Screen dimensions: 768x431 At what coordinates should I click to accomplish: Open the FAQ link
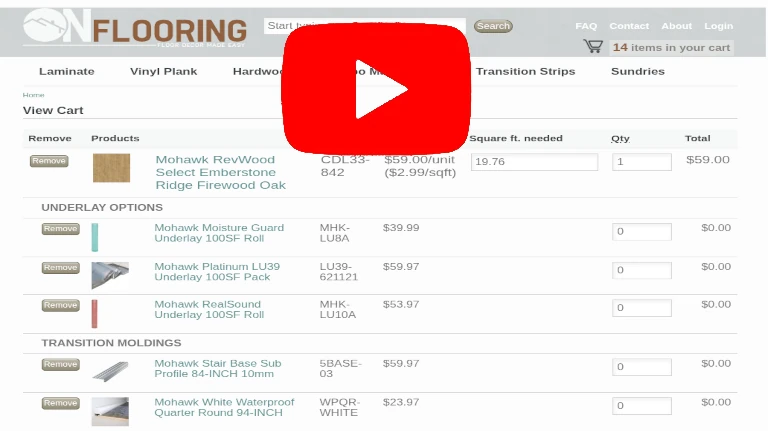click(586, 26)
